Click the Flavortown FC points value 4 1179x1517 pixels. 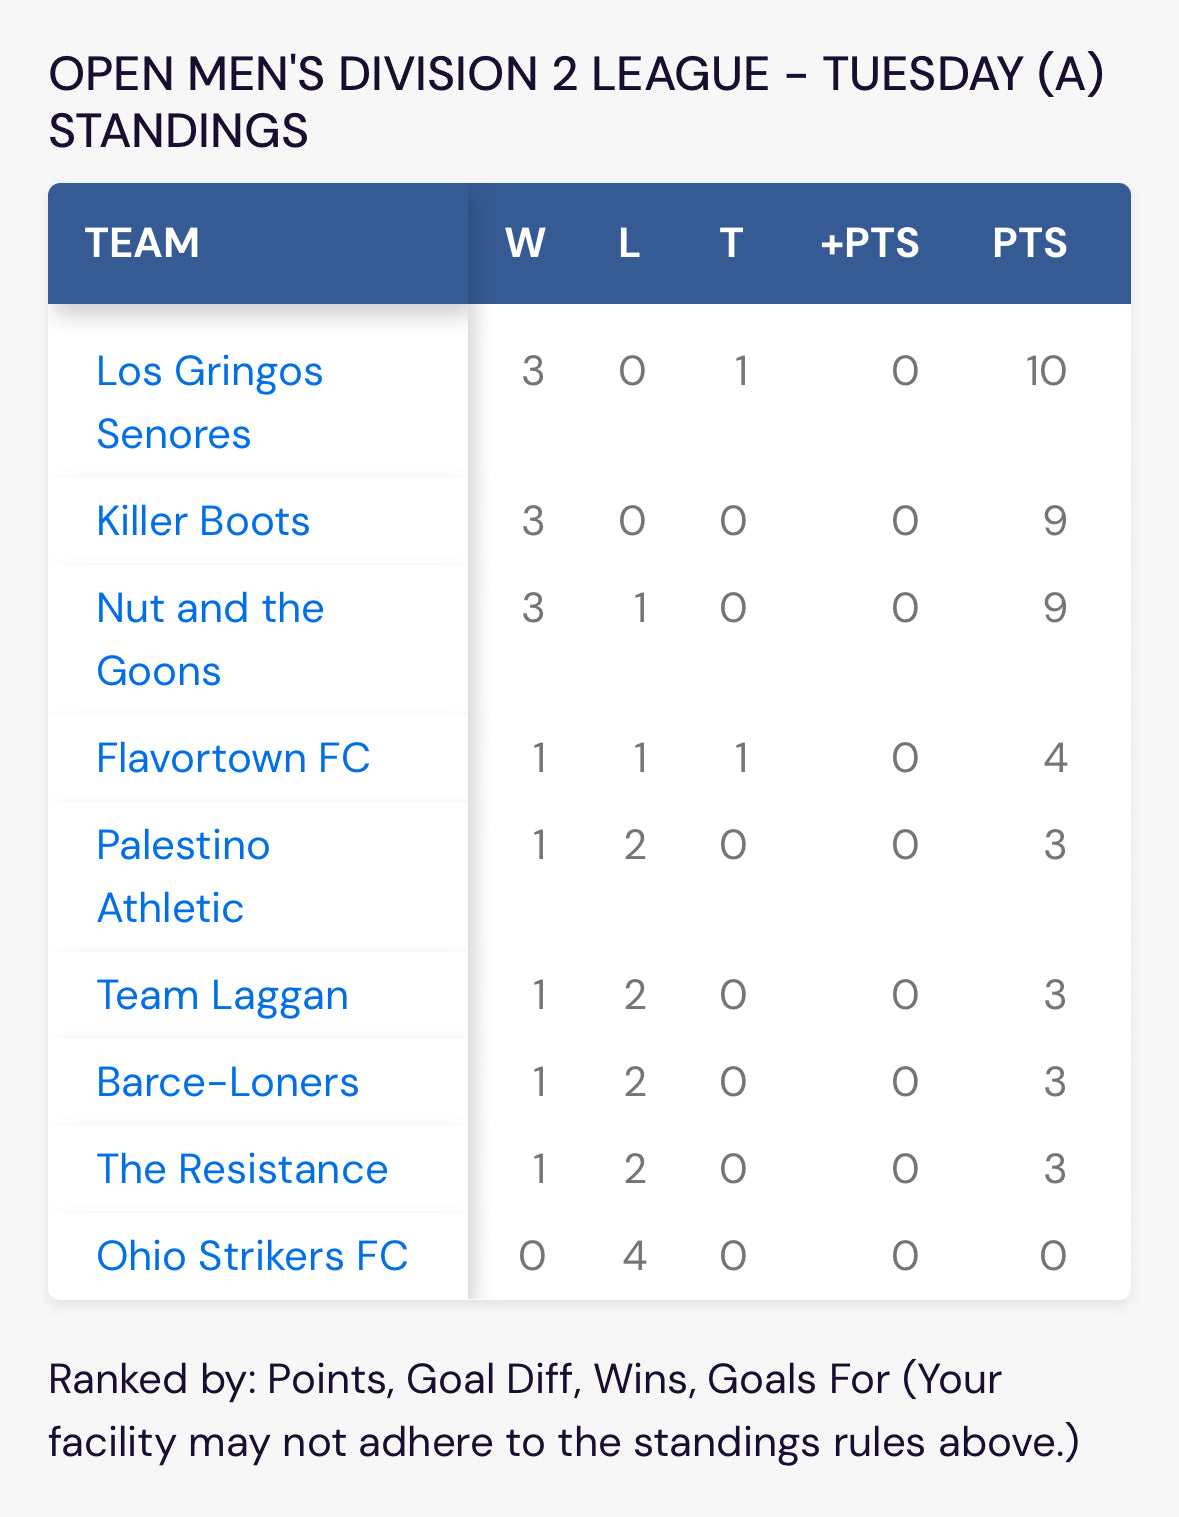coord(1055,758)
